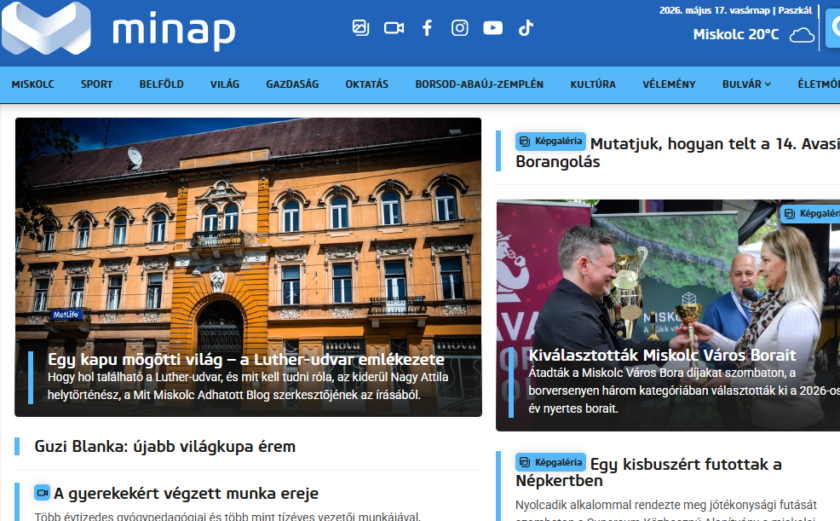Click the excerpt 'Több évtizedes gyógypedagógiai' text
The width and height of the screenshot is (840, 521).
[228, 516]
